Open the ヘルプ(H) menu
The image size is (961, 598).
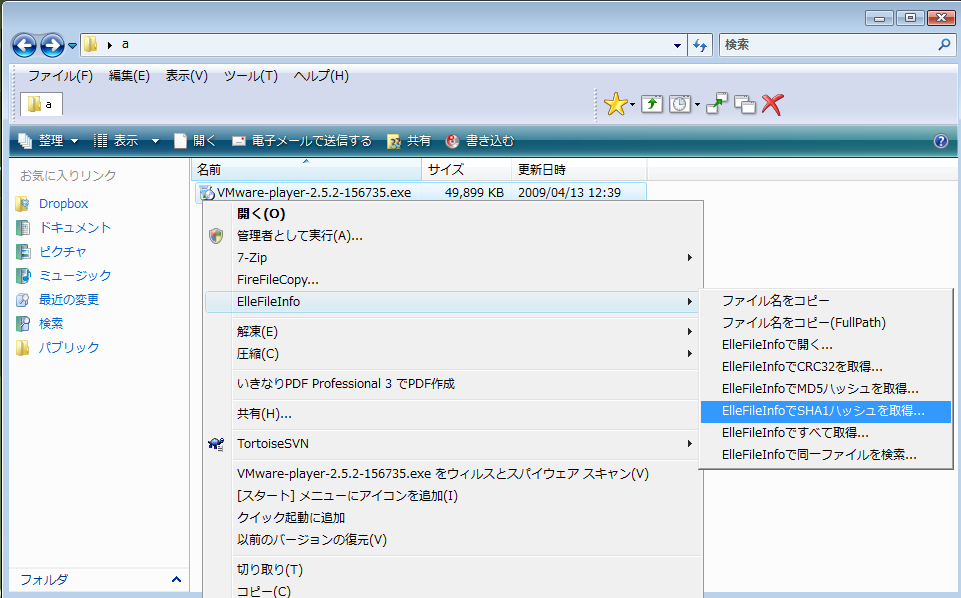pyautogui.click(x=321, y=75)
